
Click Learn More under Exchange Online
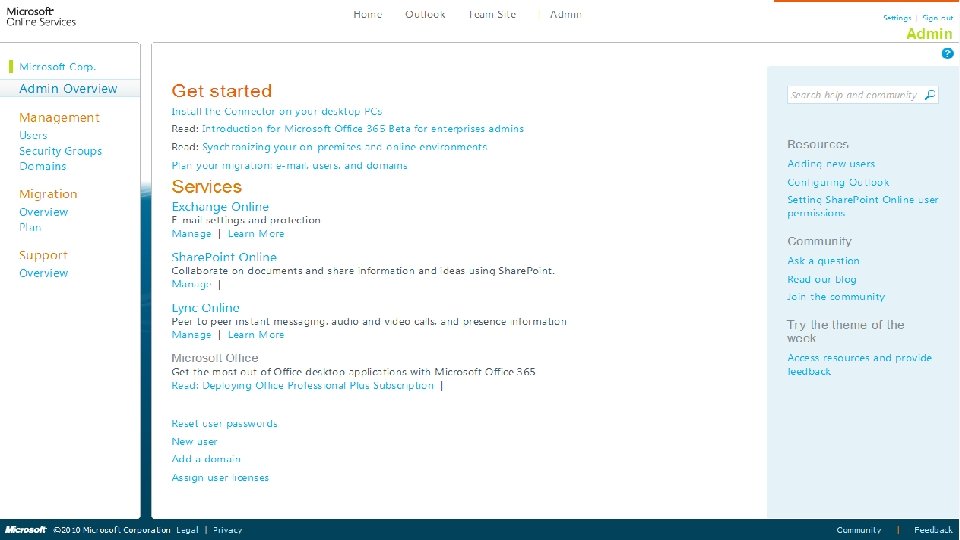[x=256, y=234]
